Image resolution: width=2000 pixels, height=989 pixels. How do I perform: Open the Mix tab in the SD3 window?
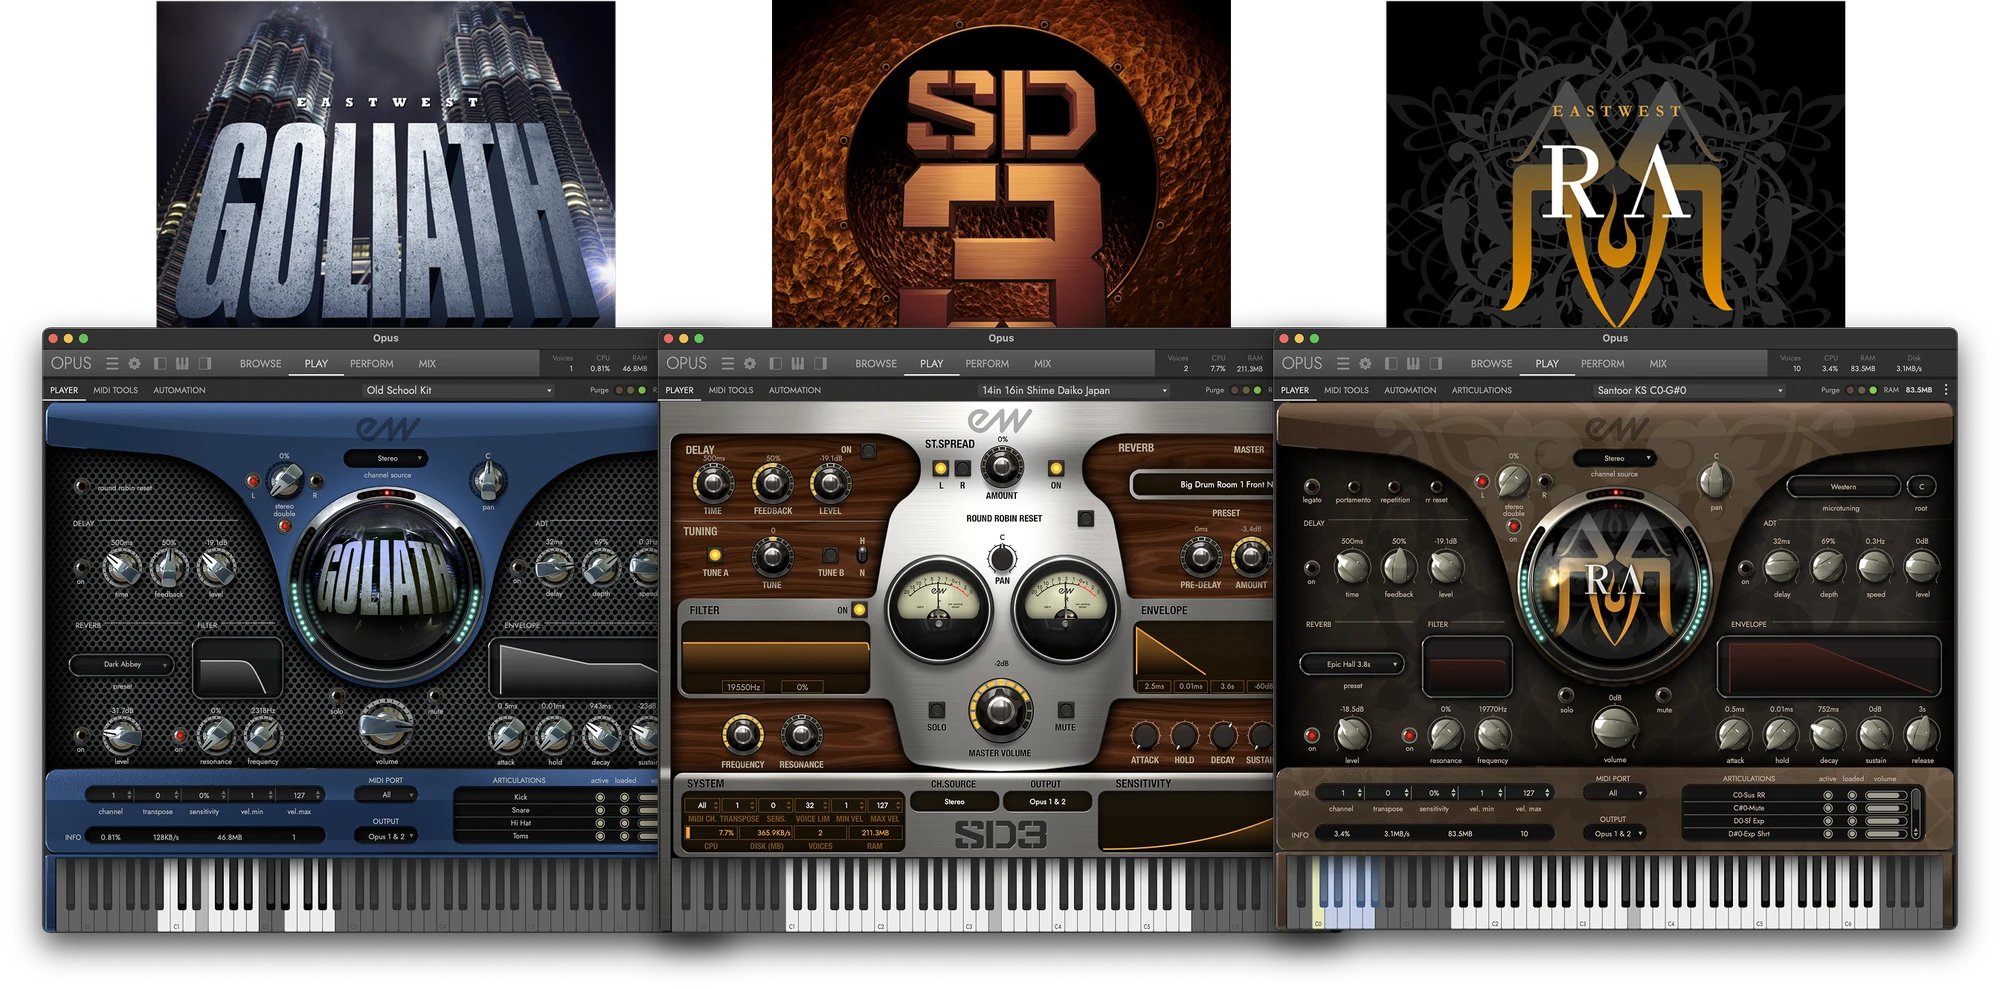(x=1042, y=364)
